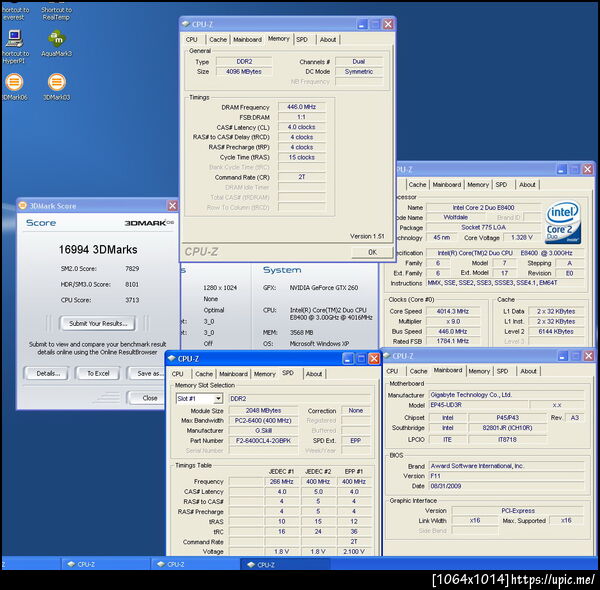Click Save as button in 3DMark Score
Image resolution: width=600 pixels, height=590 pixels.
coord(148,373)
